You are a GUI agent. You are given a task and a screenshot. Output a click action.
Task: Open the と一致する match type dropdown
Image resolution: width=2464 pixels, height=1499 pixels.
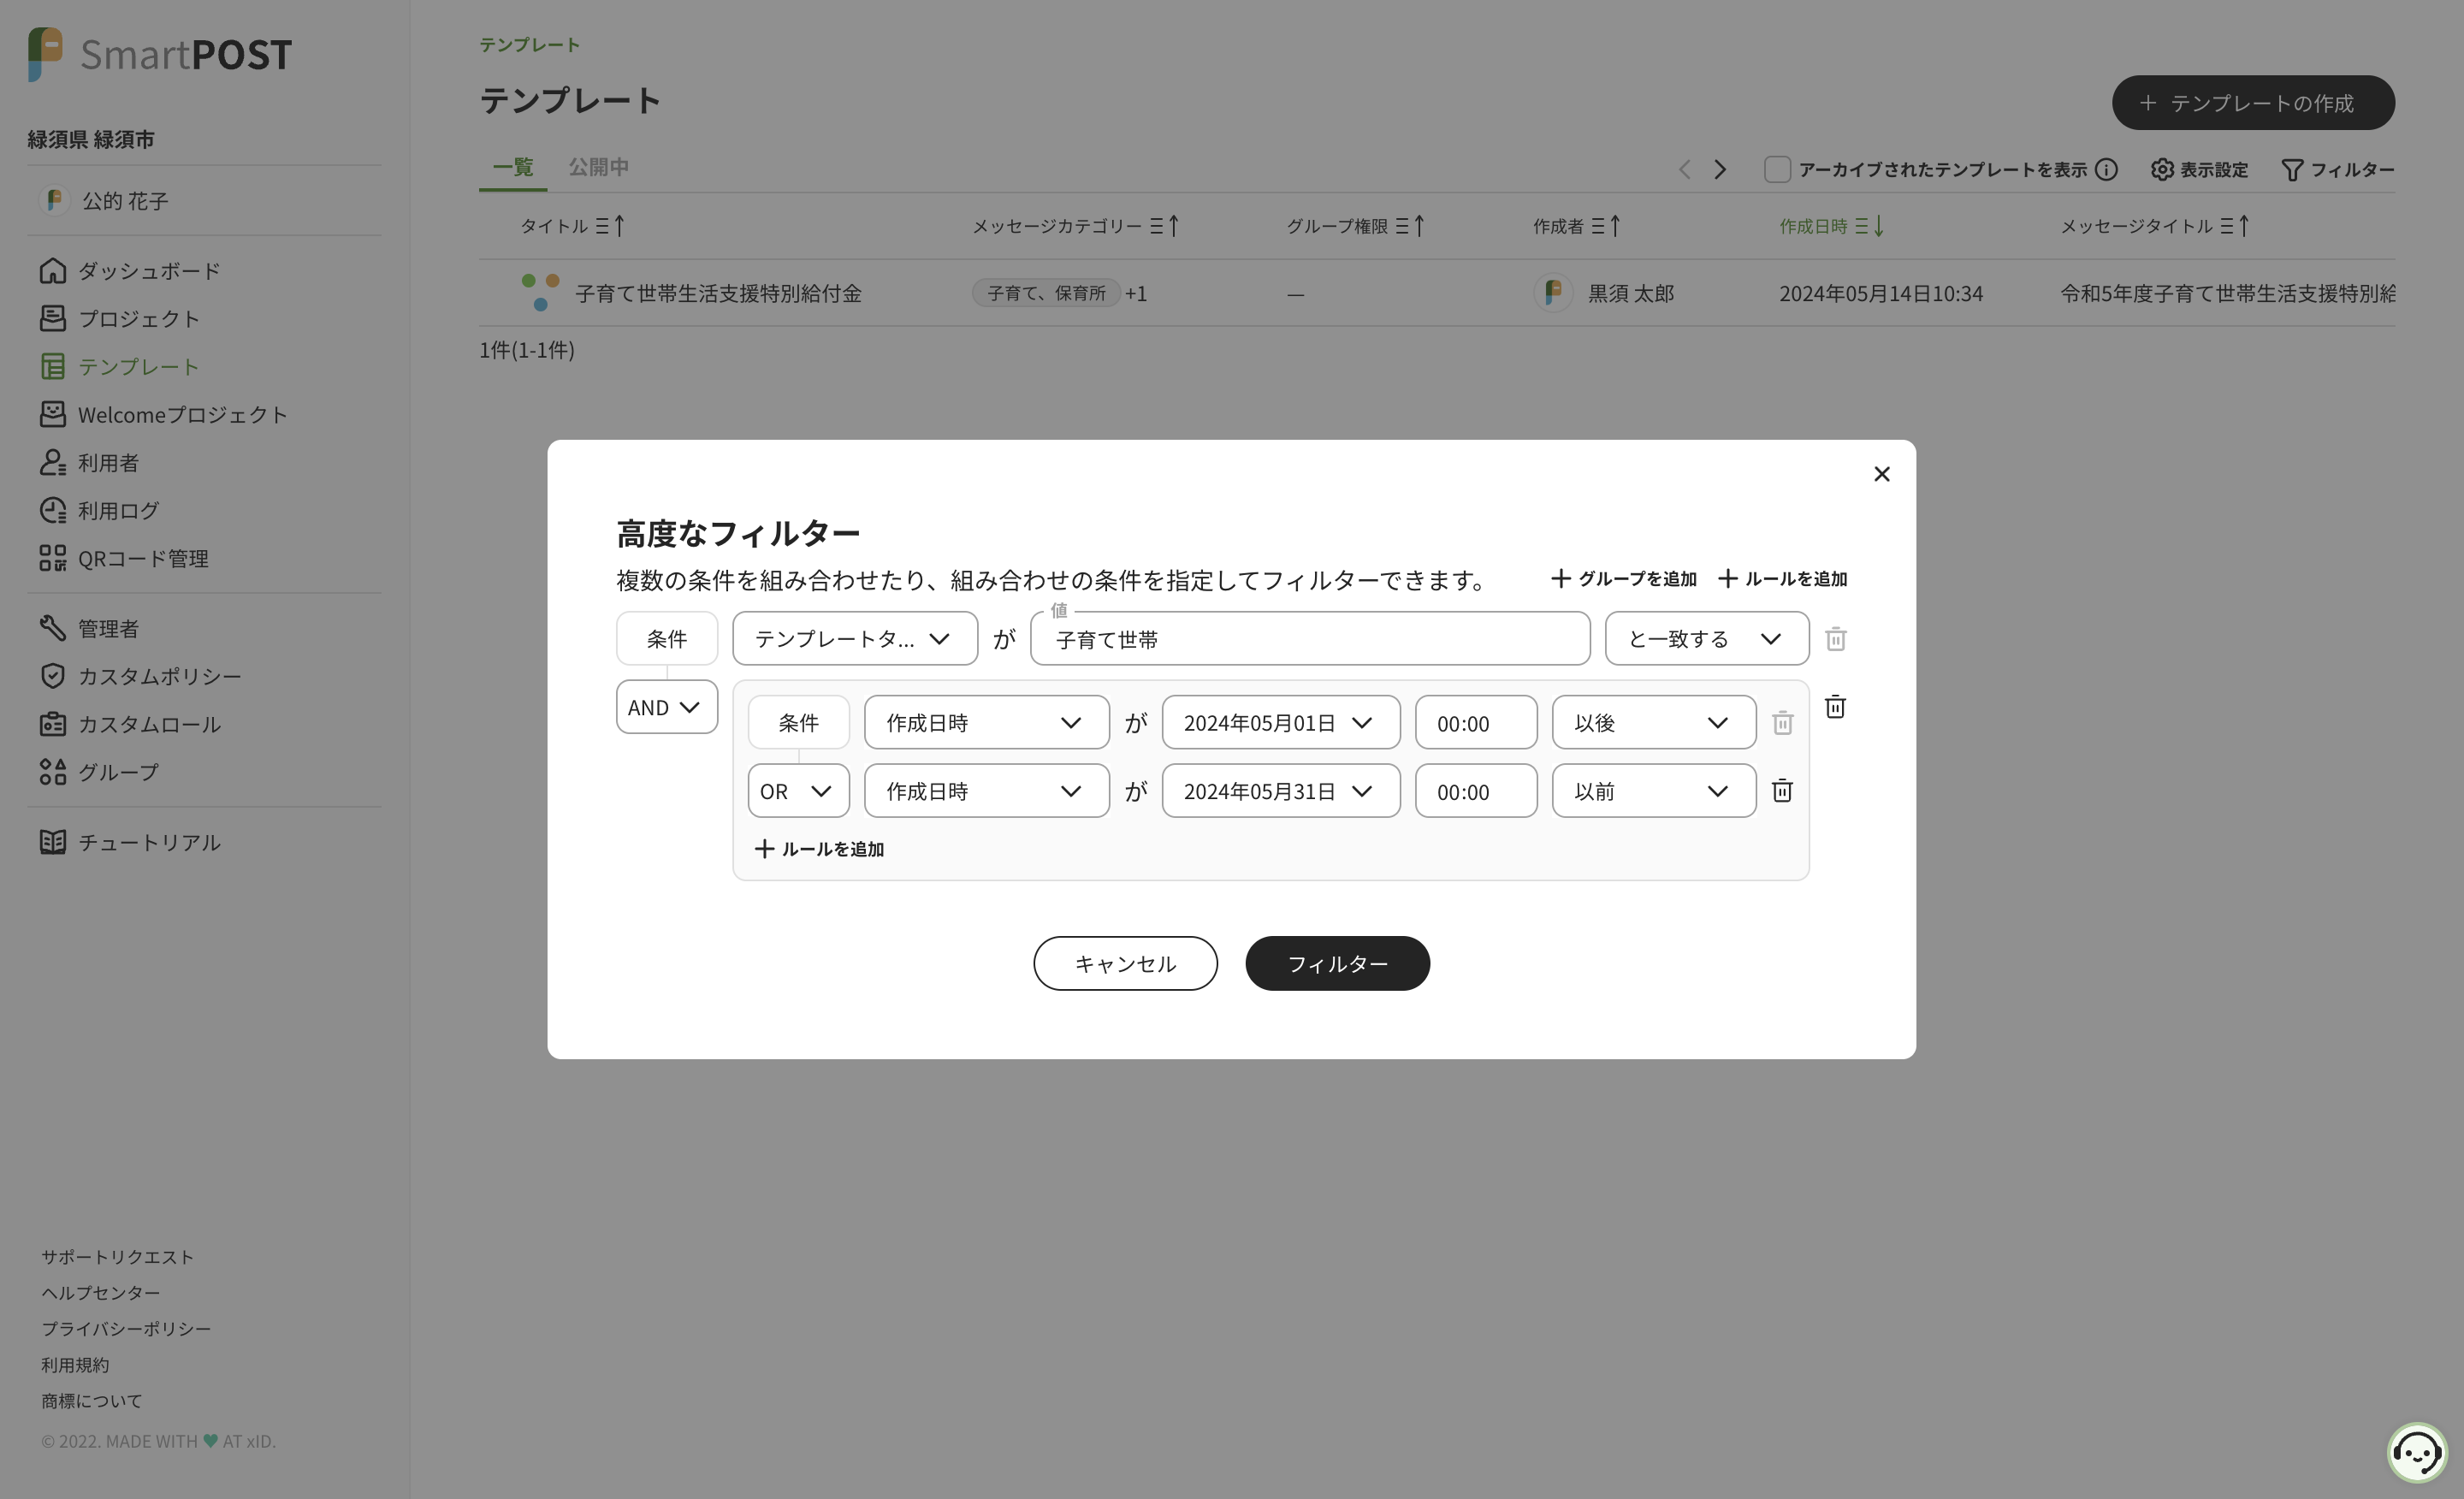(x=1706, y=638)
